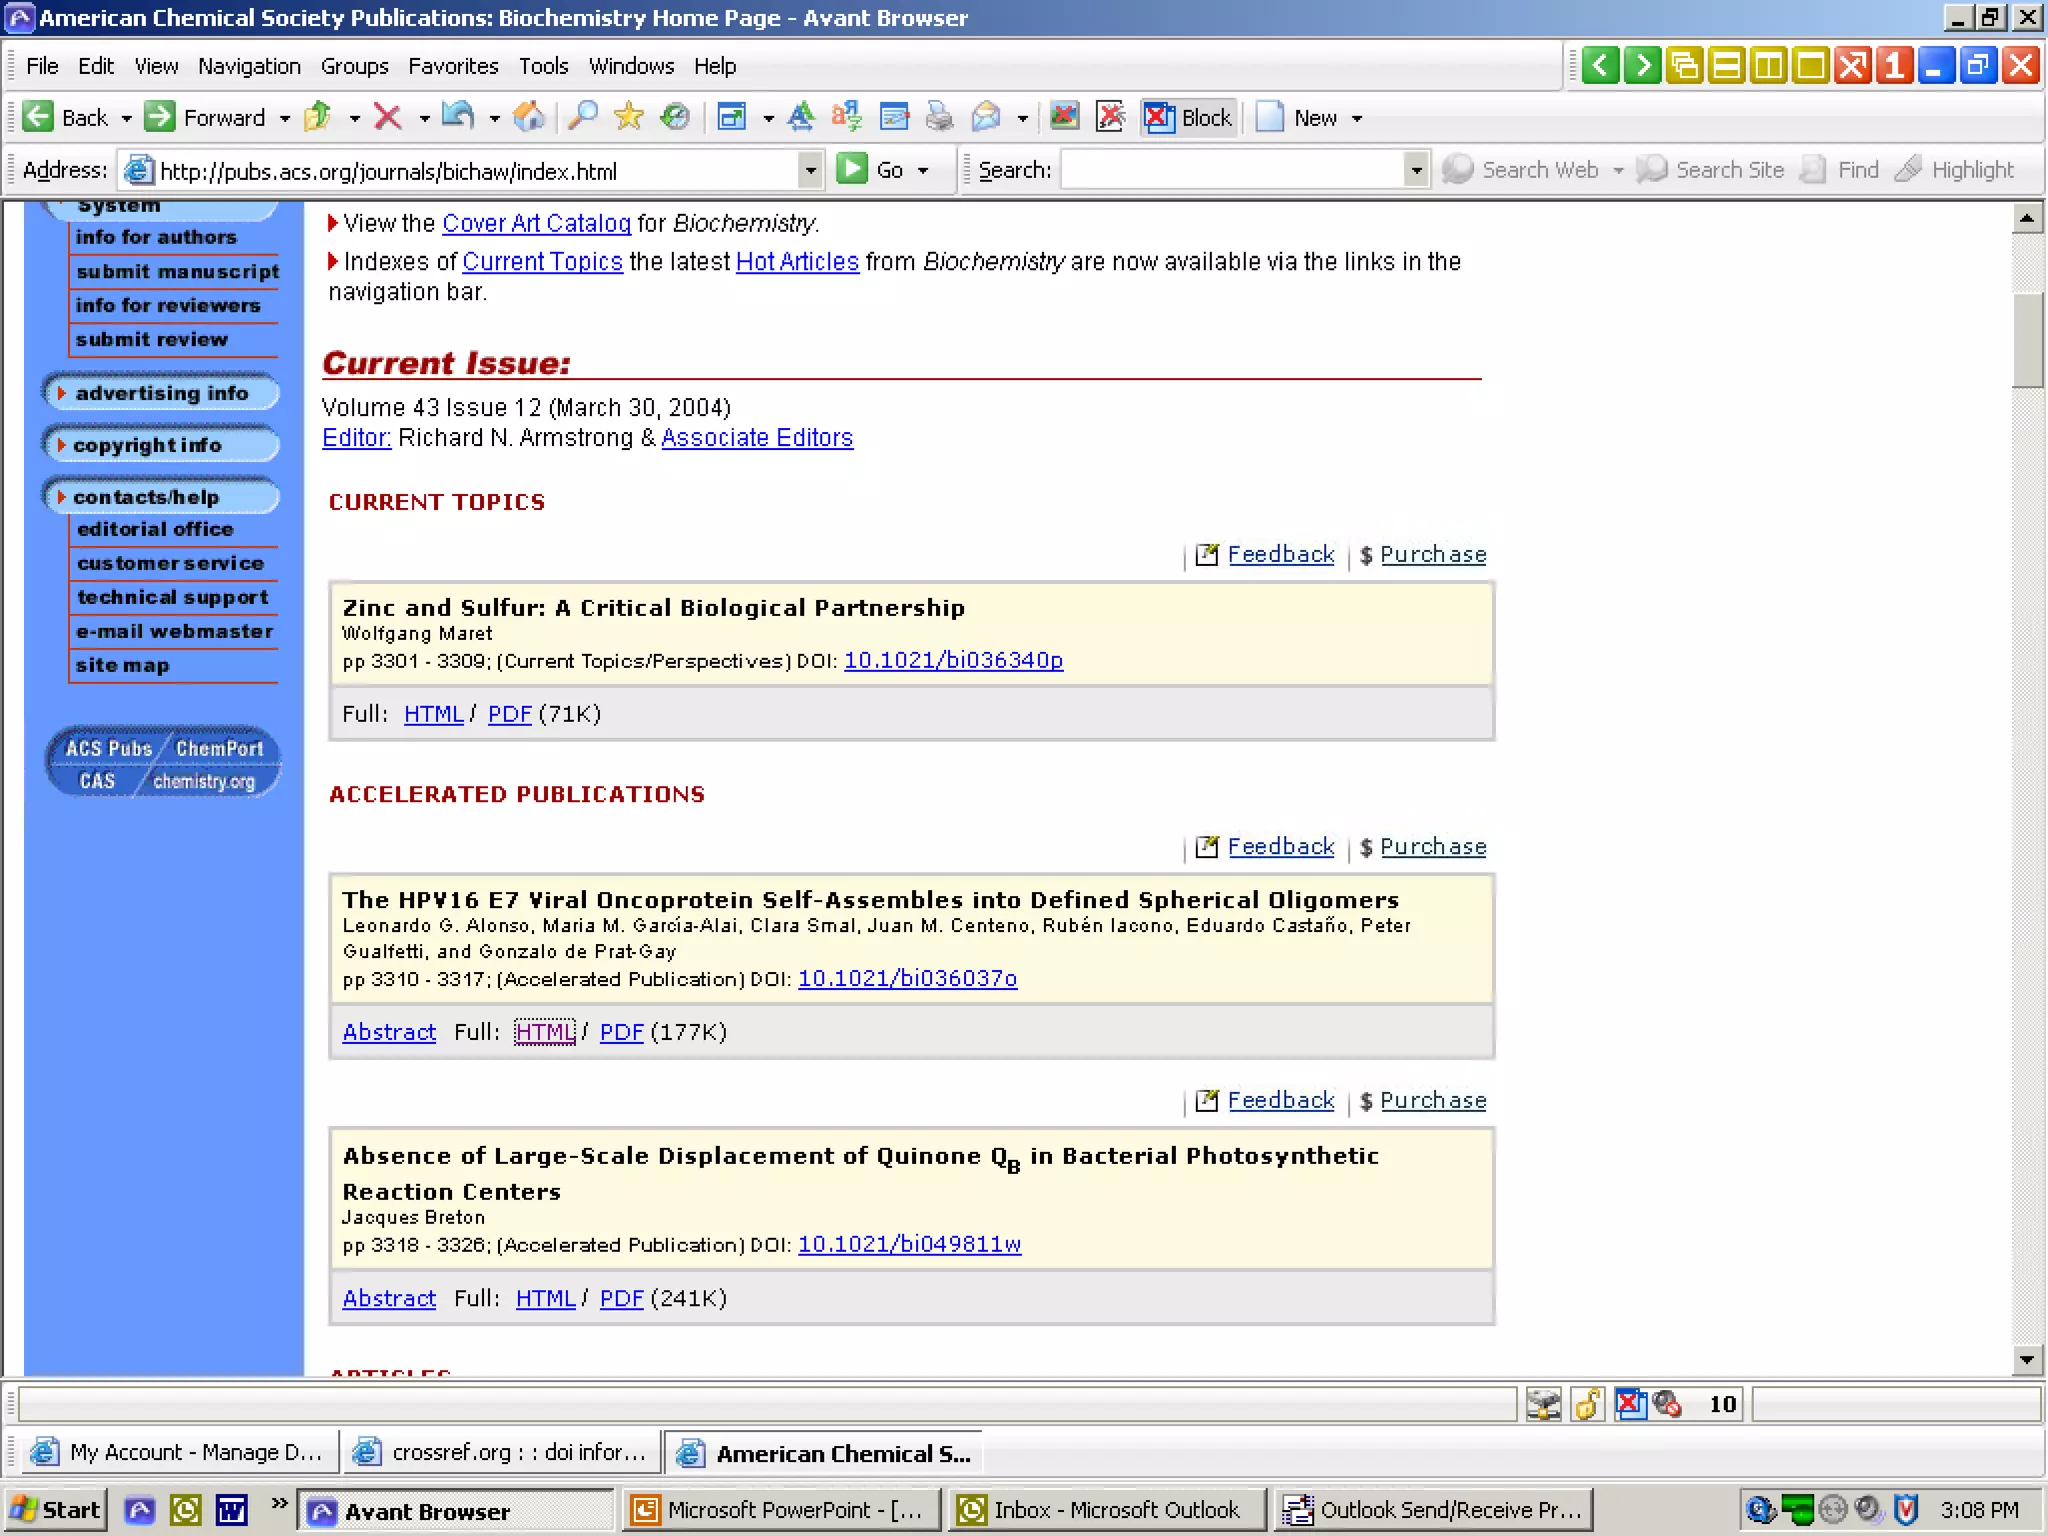2048x1536 pixels.
Task: Switch to crossref.org doi information tab
Action: click(501, 1452)
